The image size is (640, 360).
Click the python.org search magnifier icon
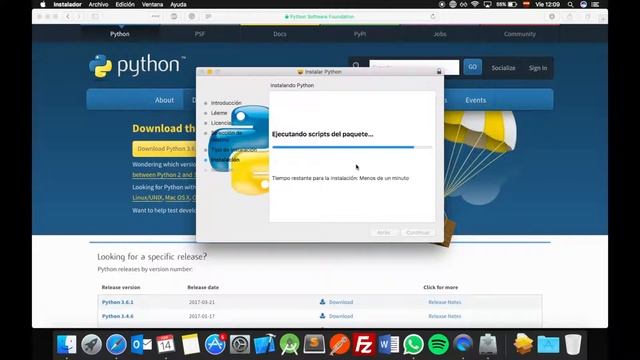pyautogui.click(x=356, y=65)
